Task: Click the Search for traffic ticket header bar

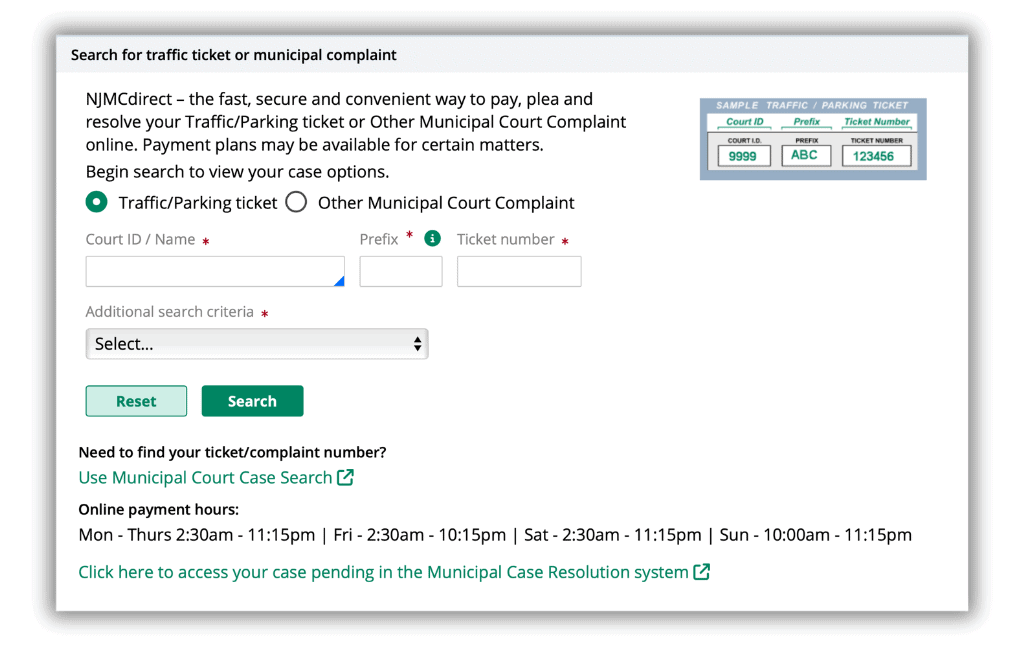Action: (511, 55)
